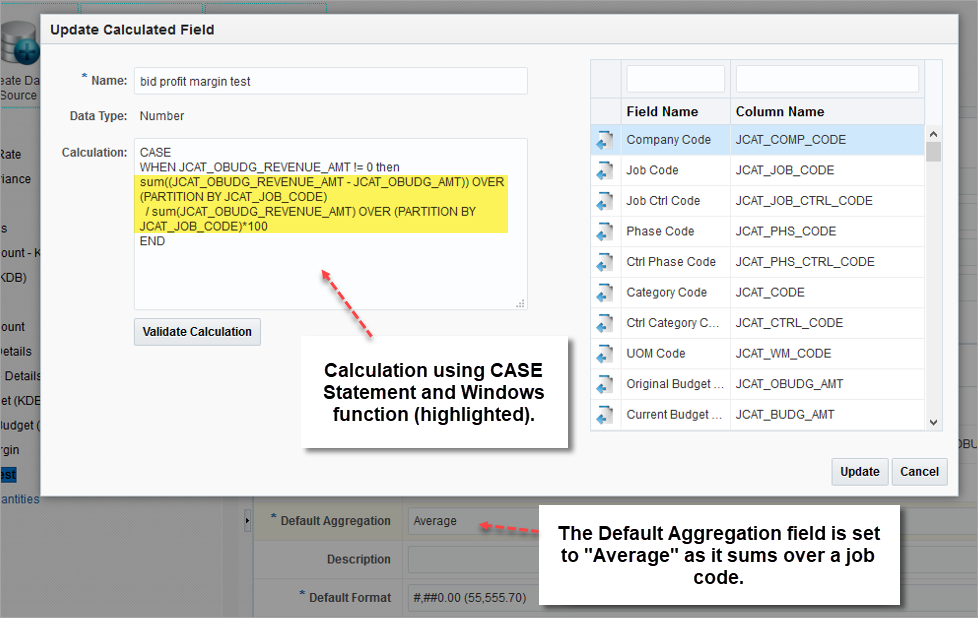978x618 pixels.
Task: Select JCAT_BUDG_AMT column cell
Action: coord(827,415)
